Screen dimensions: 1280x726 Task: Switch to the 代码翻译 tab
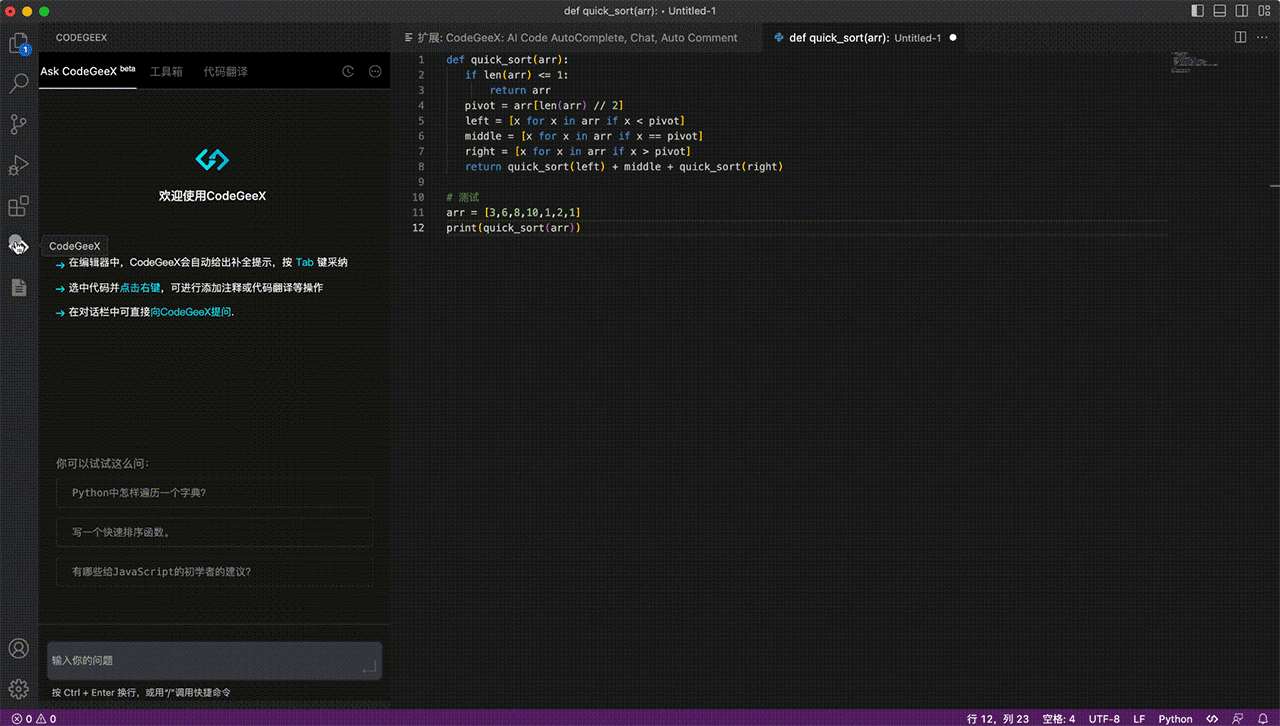point(225,72)
